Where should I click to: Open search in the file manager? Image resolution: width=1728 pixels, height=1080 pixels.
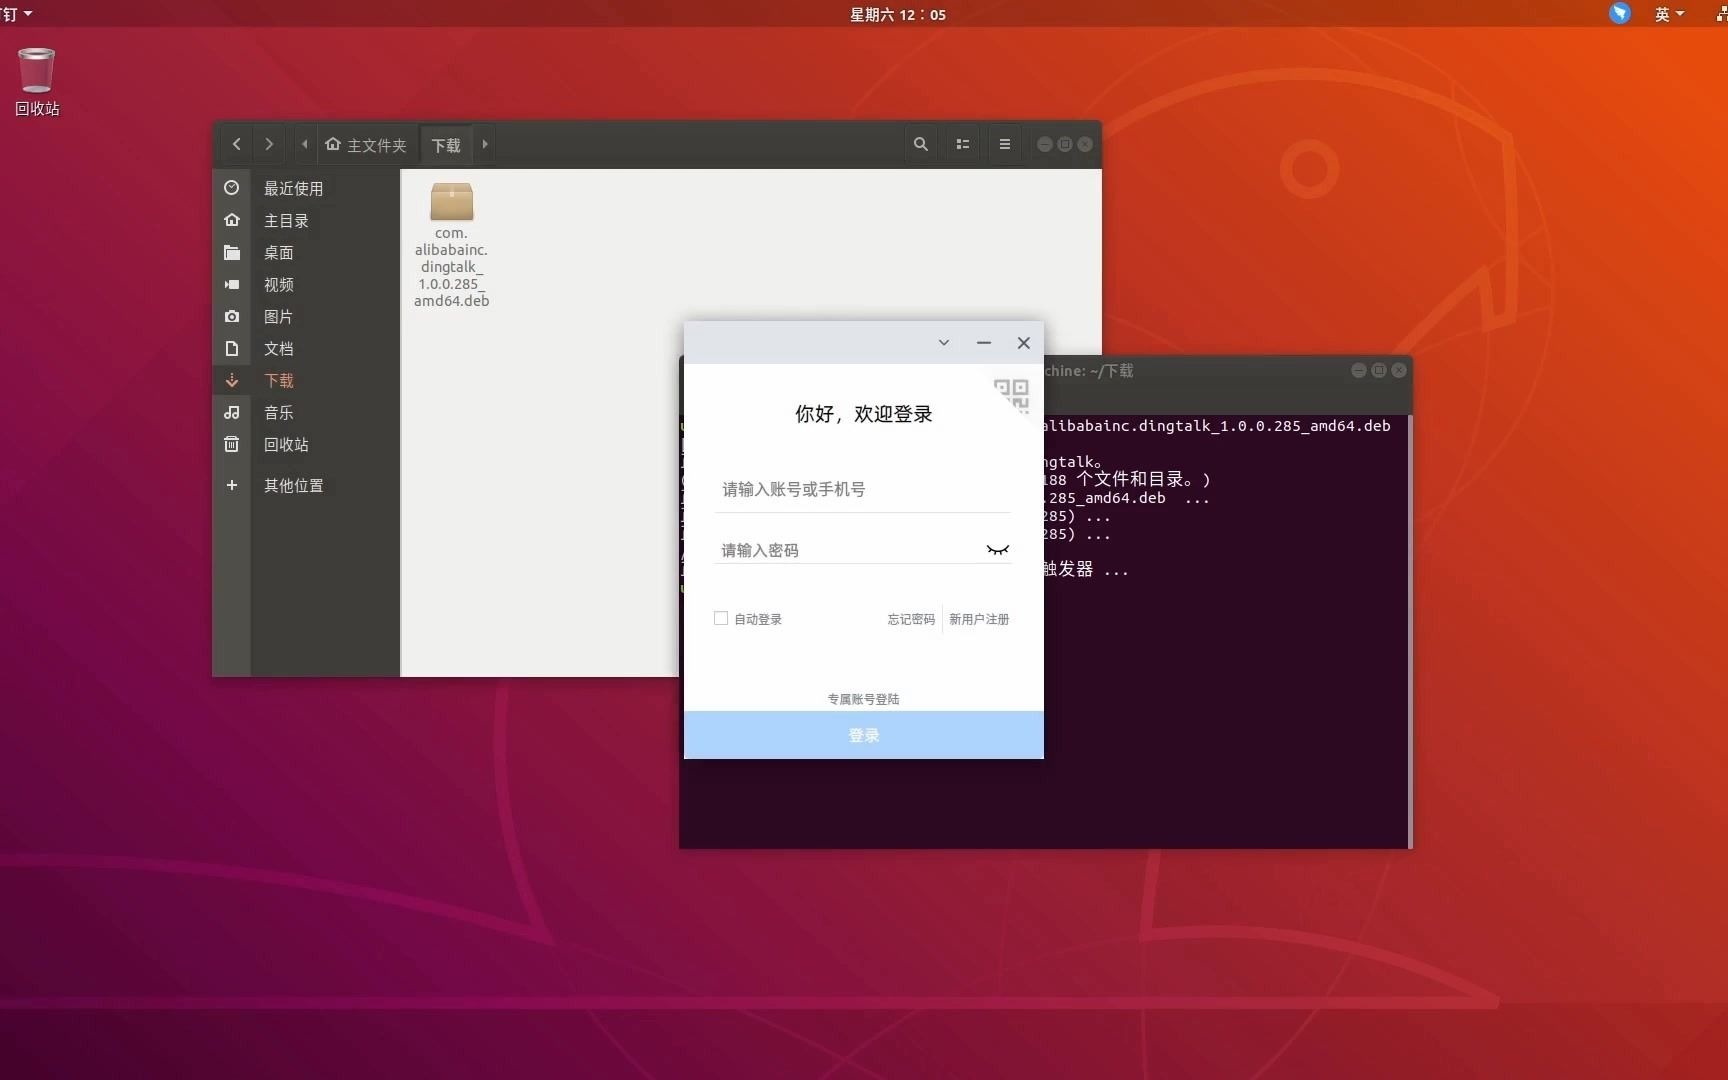click(921, 144)
